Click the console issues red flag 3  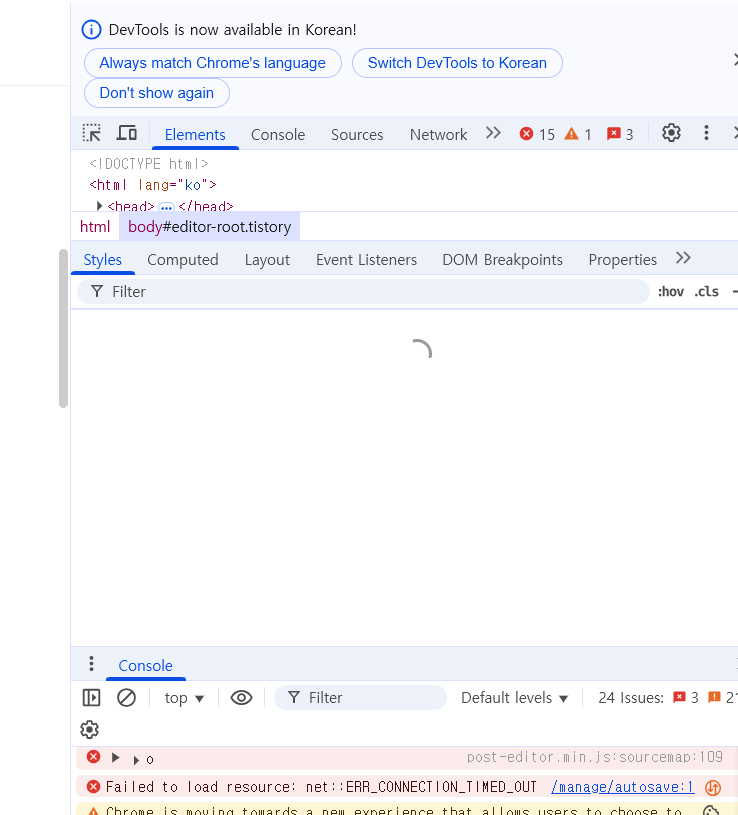pos(686,698)
